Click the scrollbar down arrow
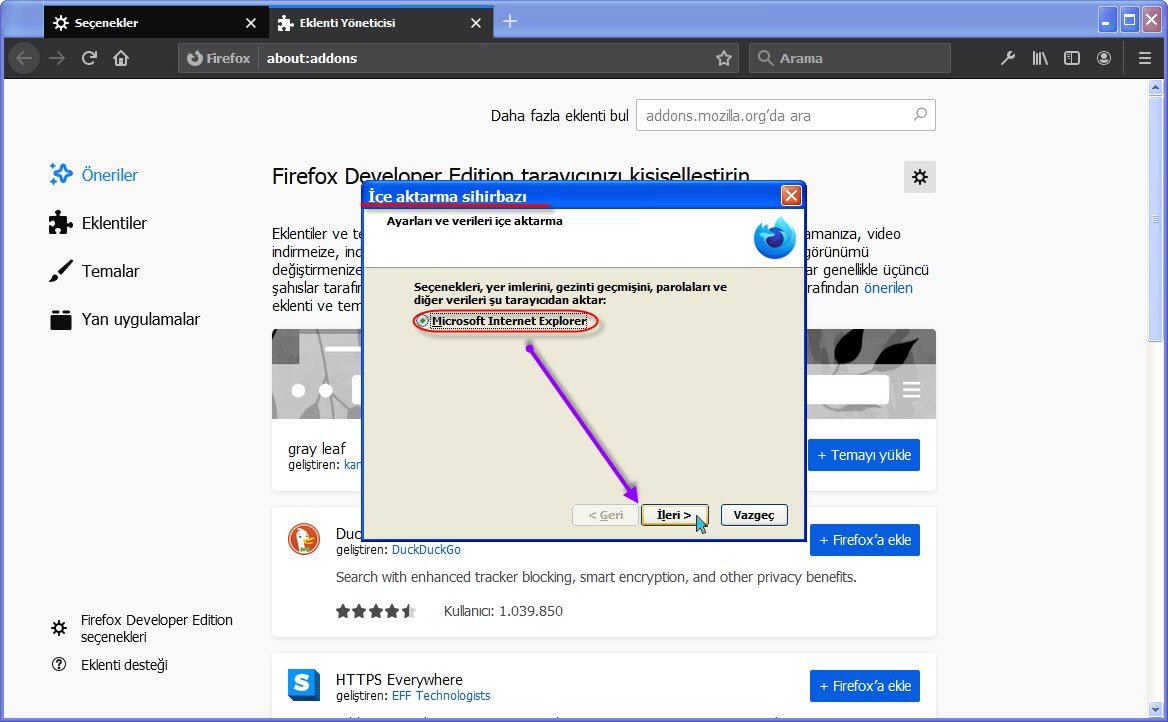Viewport: 1168px width, 722px height. coord(1155,709)
